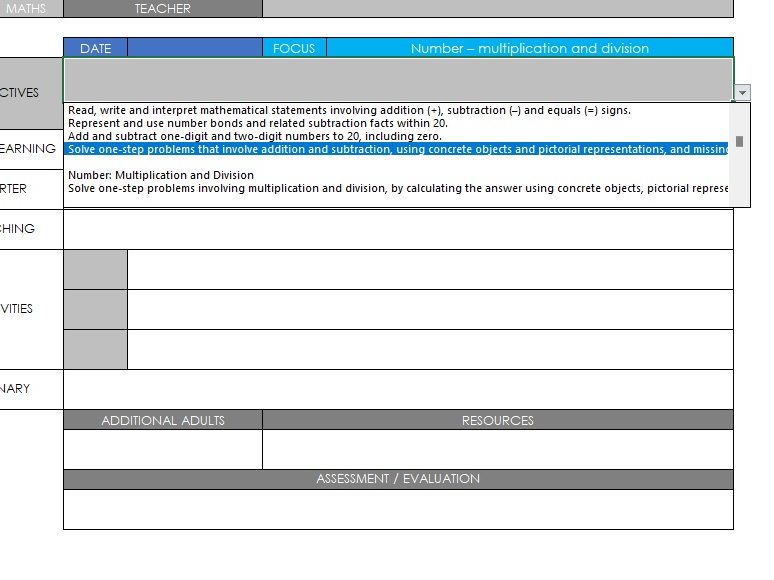
Task: Select the grey objectives cell above the list
Action: 398,79
